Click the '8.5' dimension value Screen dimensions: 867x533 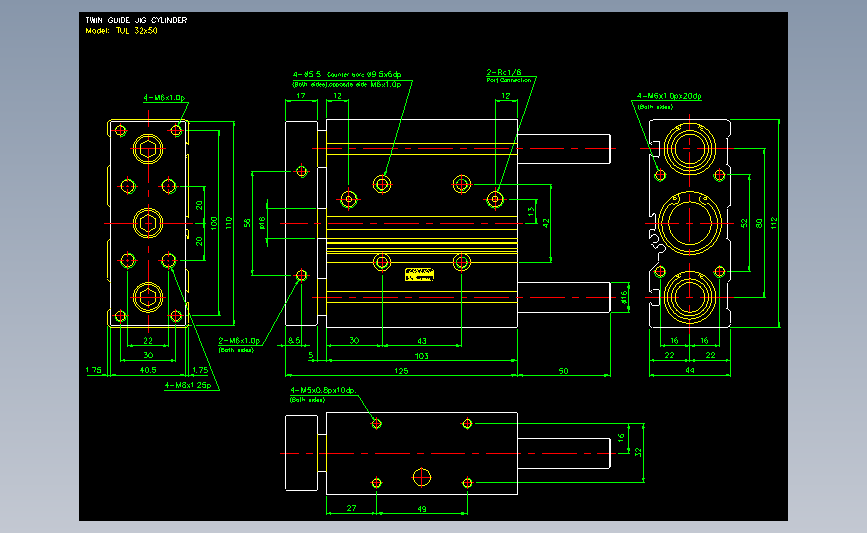pos(294,341)
